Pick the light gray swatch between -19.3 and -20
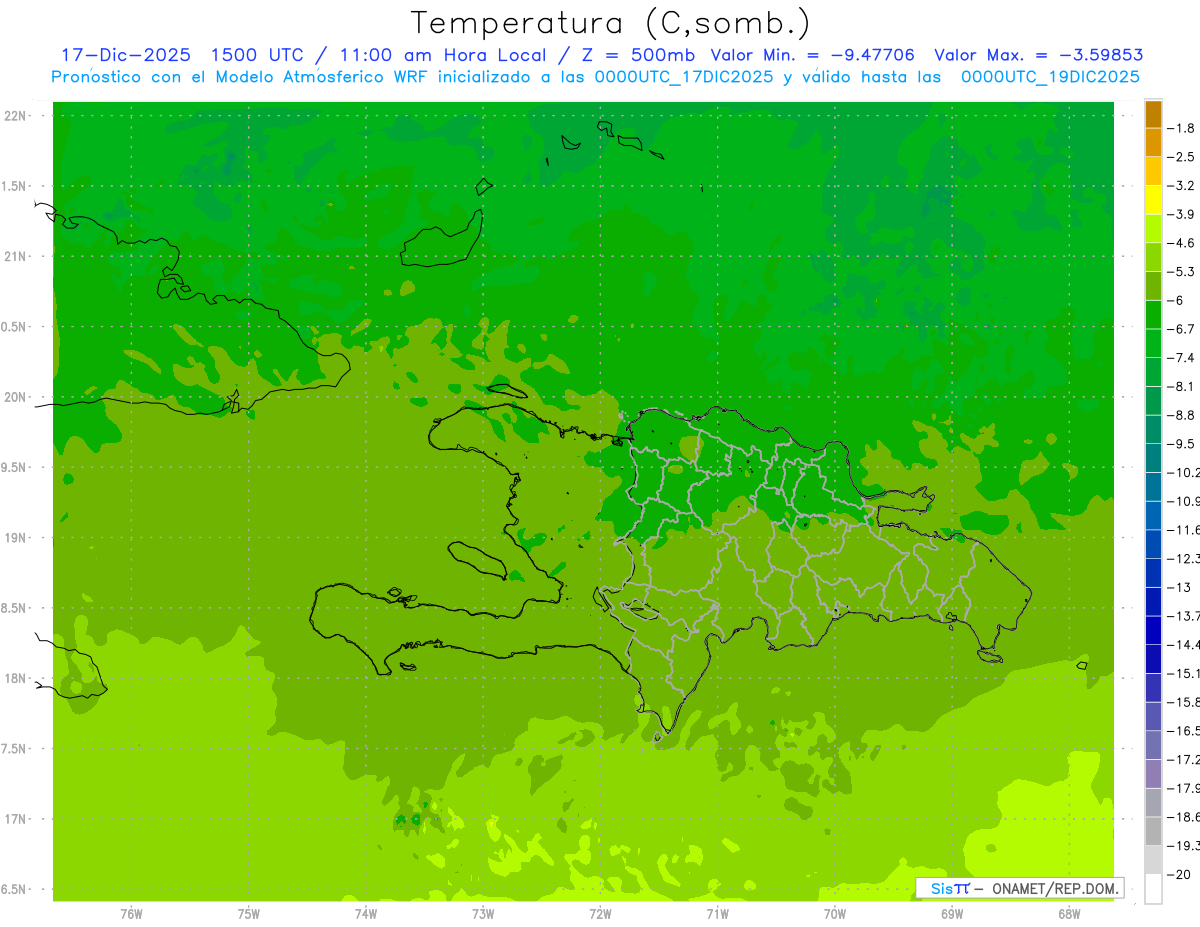 1153,860
